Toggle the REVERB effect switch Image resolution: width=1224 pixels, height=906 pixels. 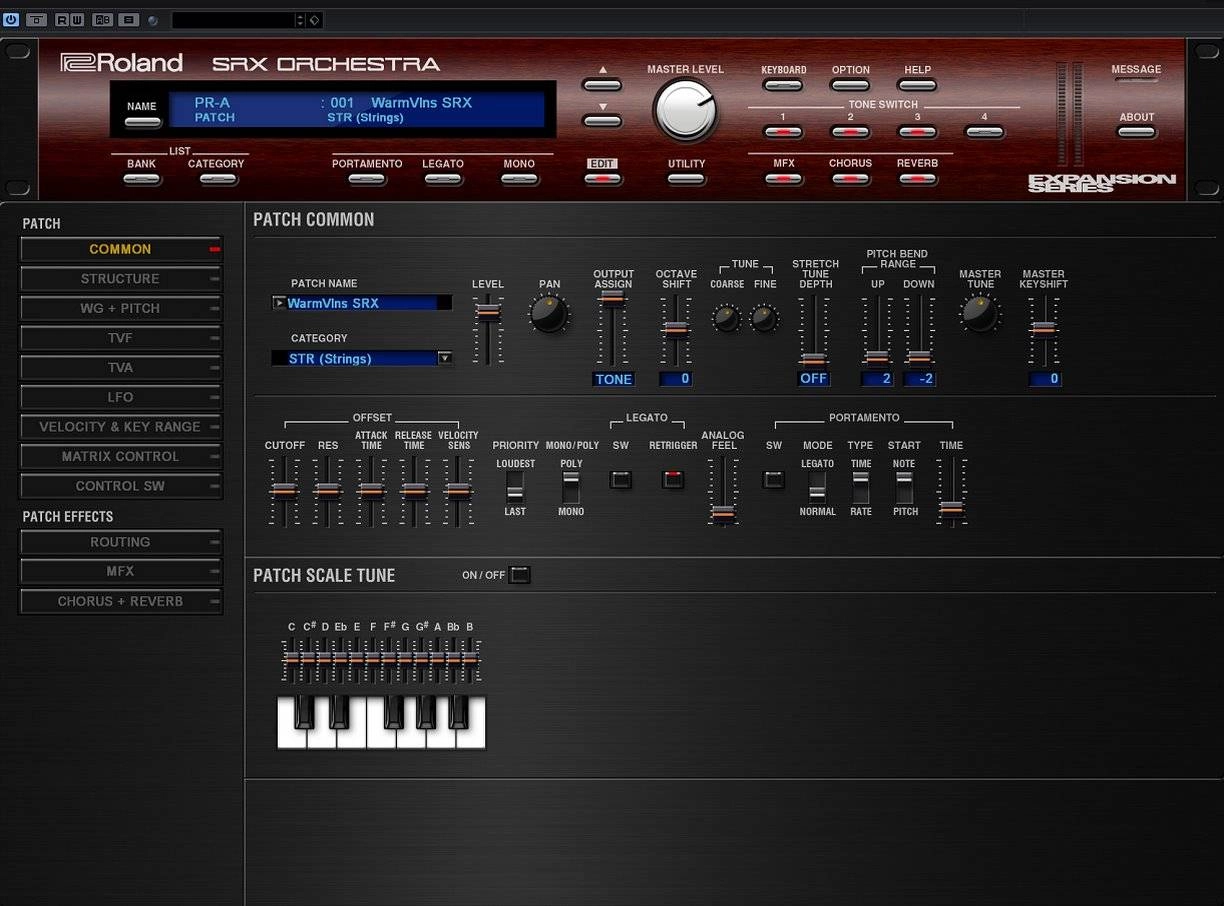tap(917, 180)
